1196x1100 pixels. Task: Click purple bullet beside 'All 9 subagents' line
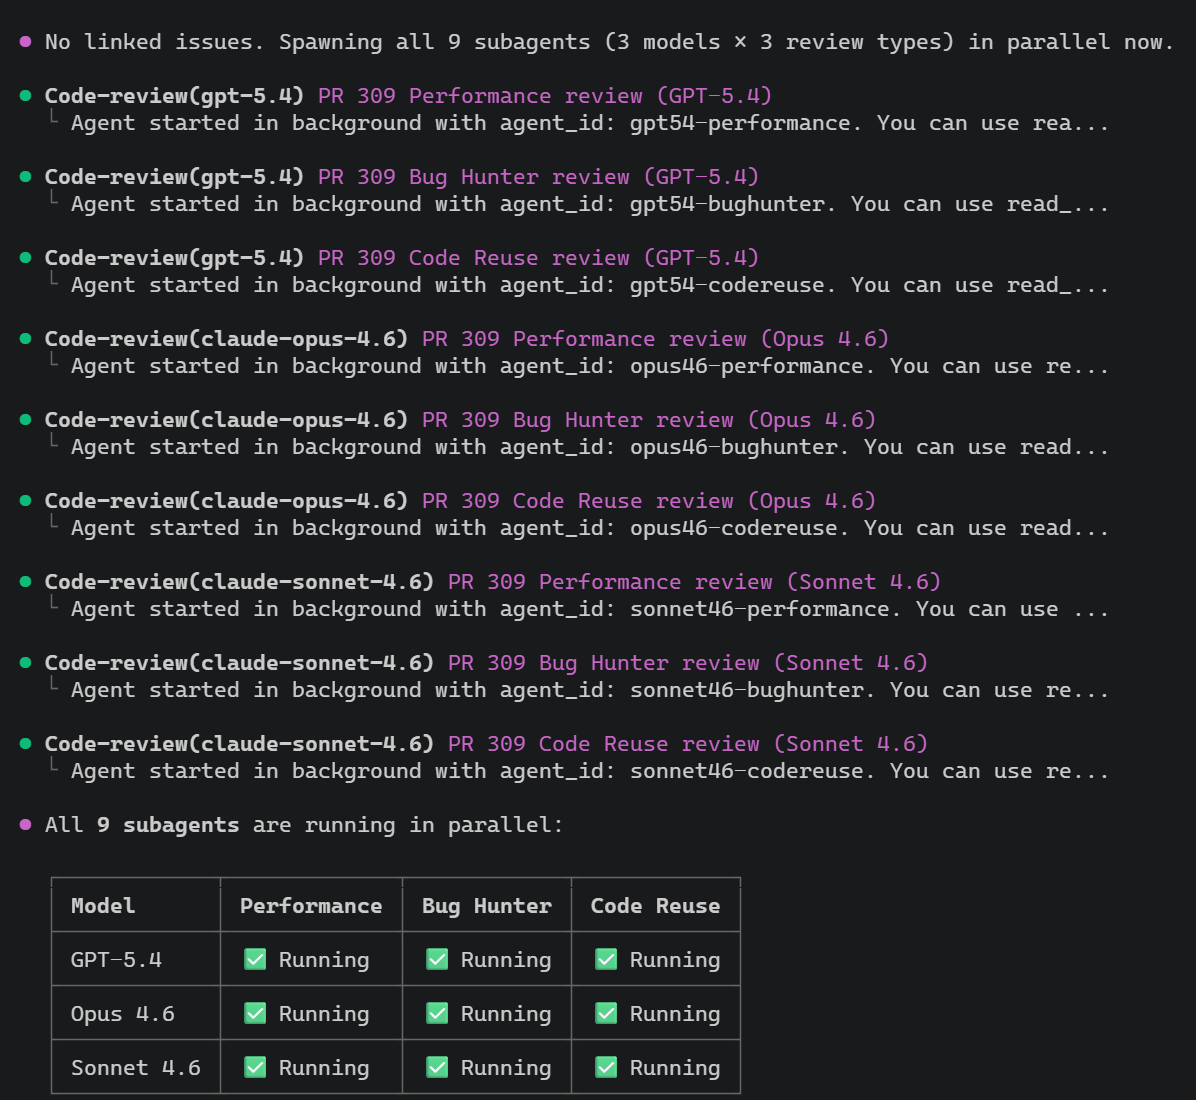click(25, 825)
